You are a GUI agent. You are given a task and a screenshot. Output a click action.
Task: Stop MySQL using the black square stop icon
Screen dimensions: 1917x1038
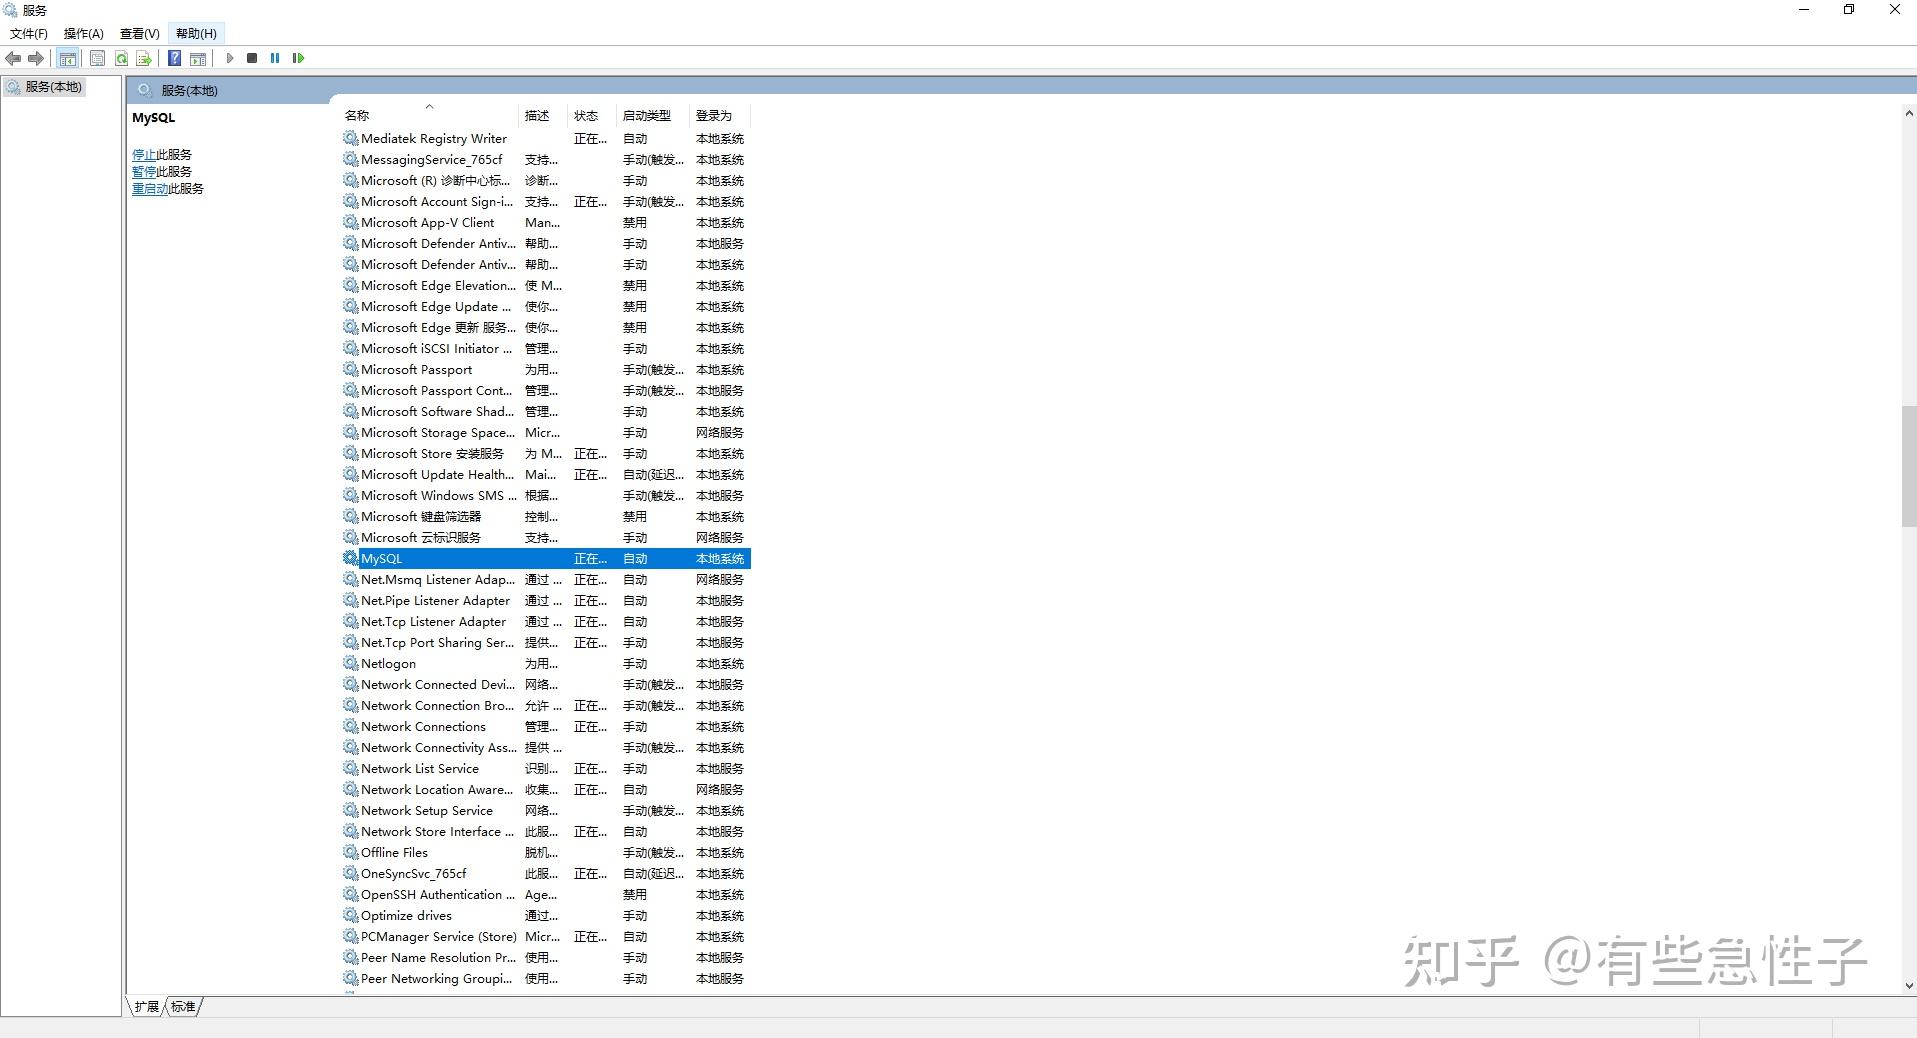click(x=251, y=58)
